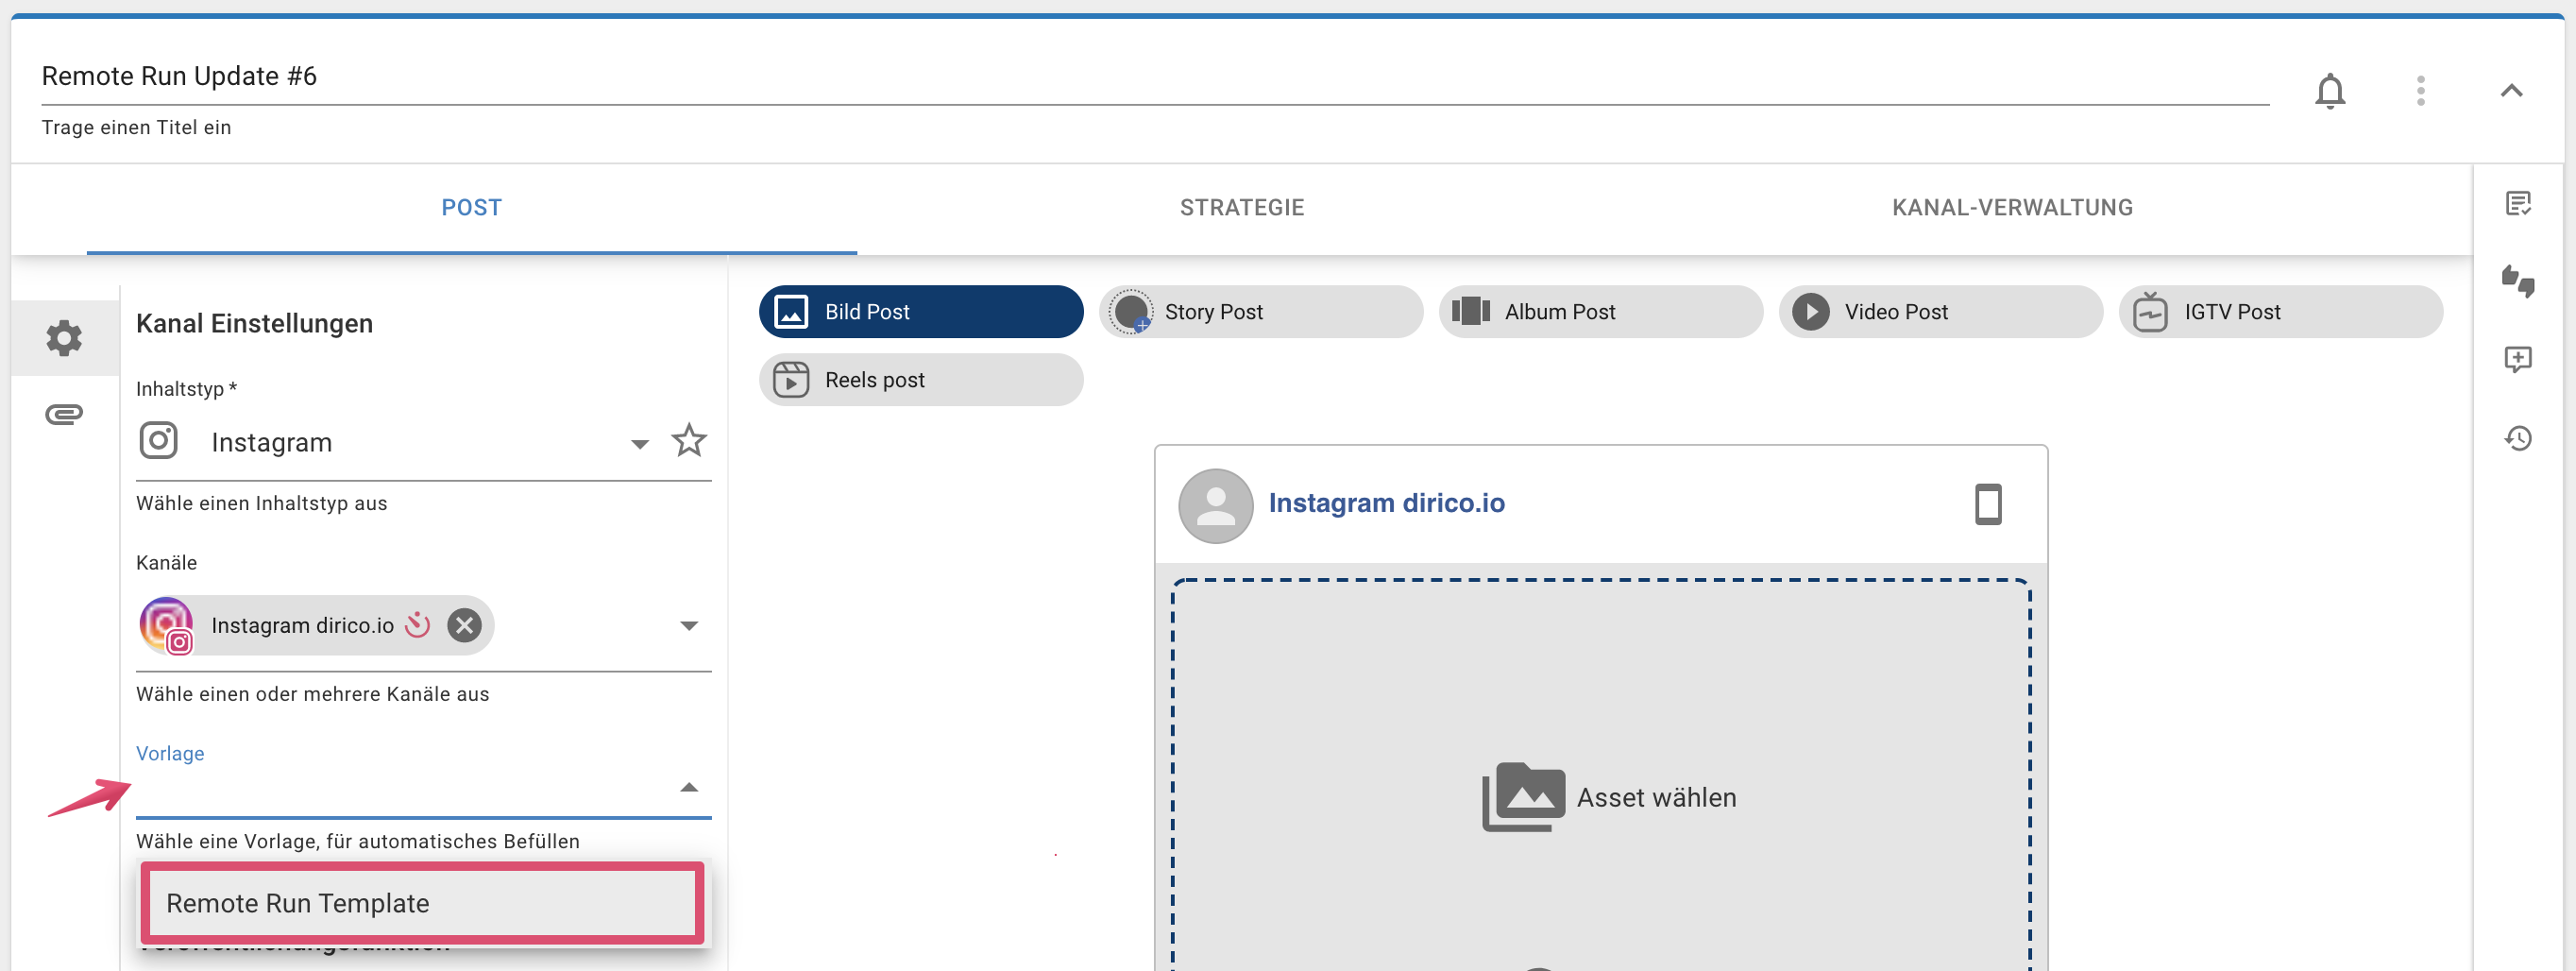Screen dimensions: 2576x971
Task: Select the Settings gear in the left sidebar
Action: (x=64, y=337)
